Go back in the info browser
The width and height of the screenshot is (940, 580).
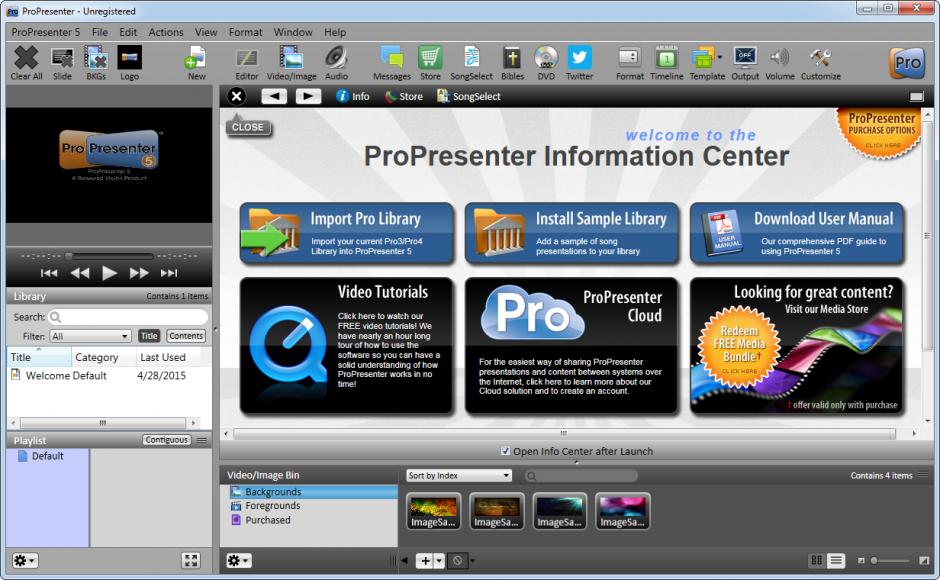coord(274,96)
